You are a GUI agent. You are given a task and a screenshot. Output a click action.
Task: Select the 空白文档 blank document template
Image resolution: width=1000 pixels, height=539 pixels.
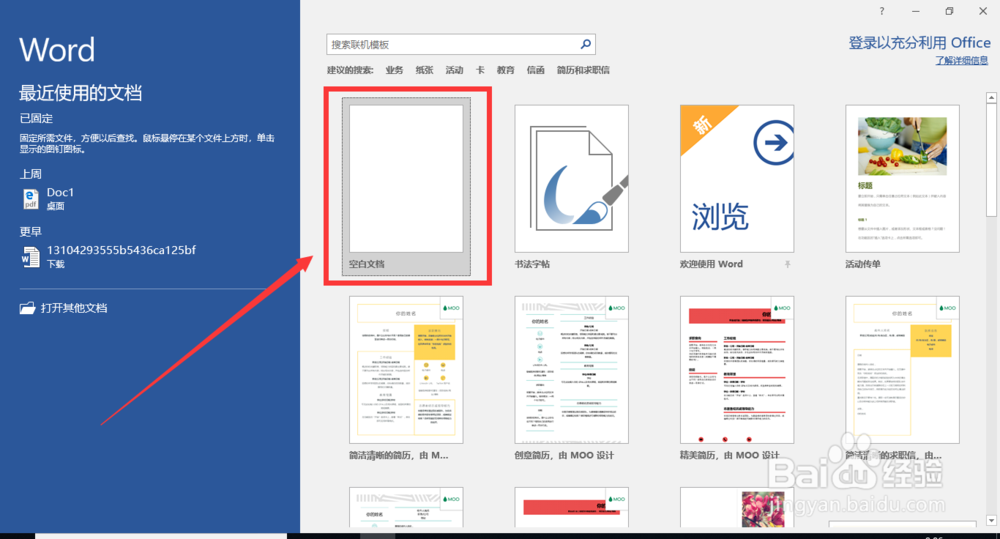[406, 186]
